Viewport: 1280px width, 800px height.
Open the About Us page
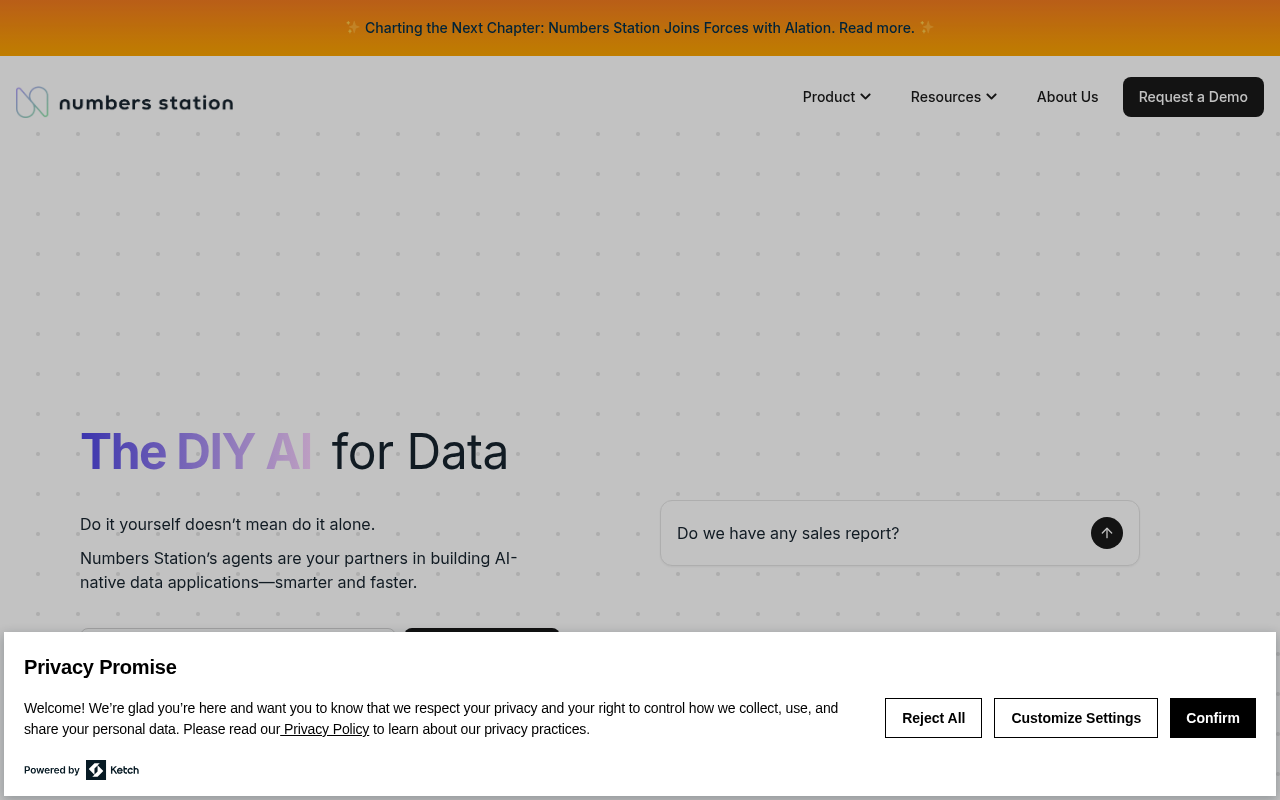(x=1067, y=95)
